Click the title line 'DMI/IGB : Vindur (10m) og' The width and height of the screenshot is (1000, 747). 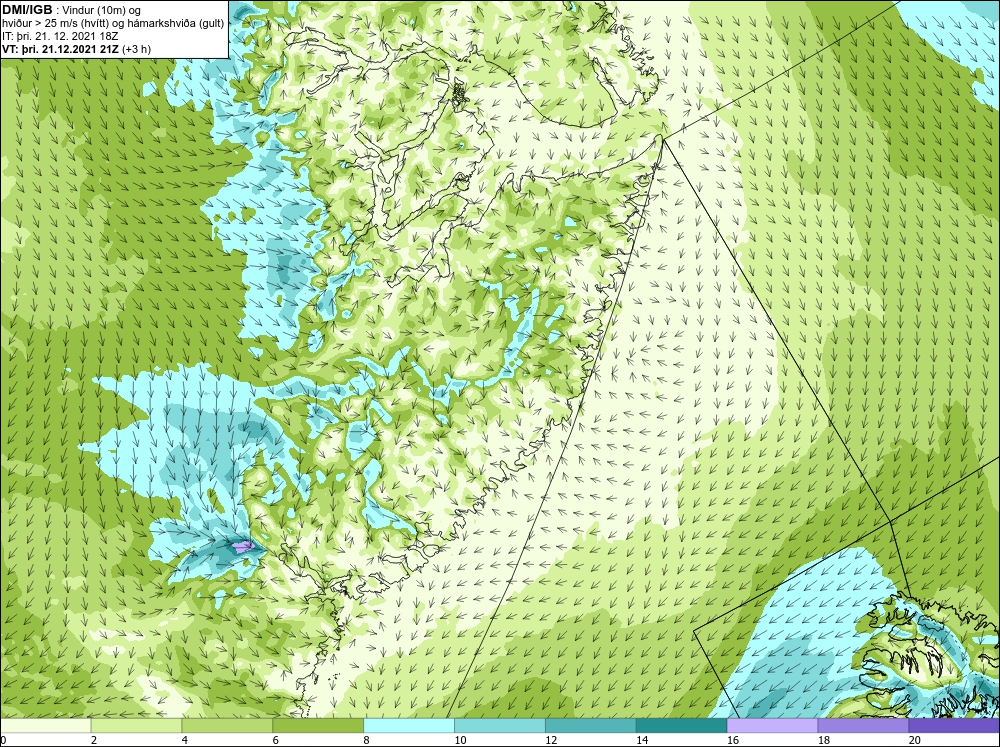point(72,10)
